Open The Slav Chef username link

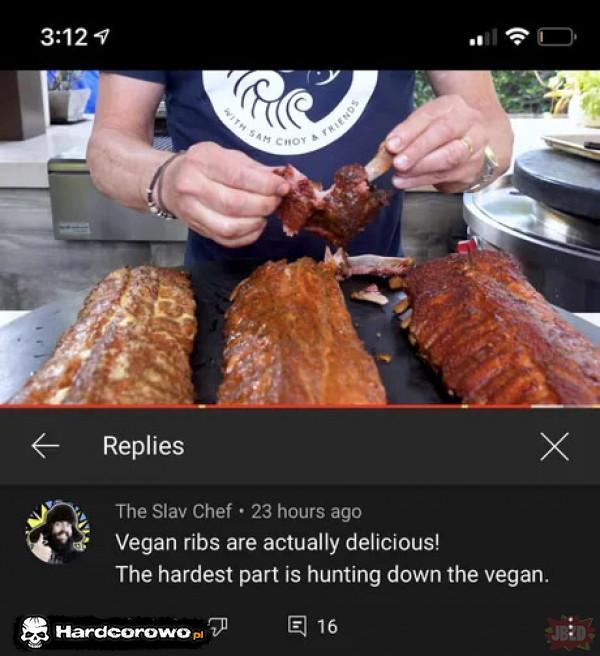173,511
